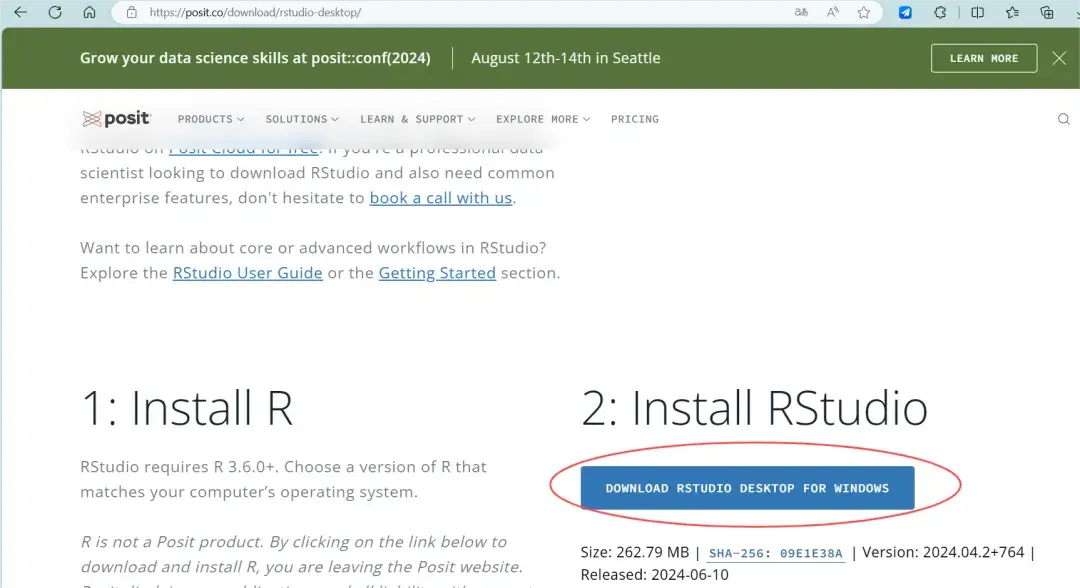Click the browser home icon
Viewport: 1080px width, 588px height.
88,13
